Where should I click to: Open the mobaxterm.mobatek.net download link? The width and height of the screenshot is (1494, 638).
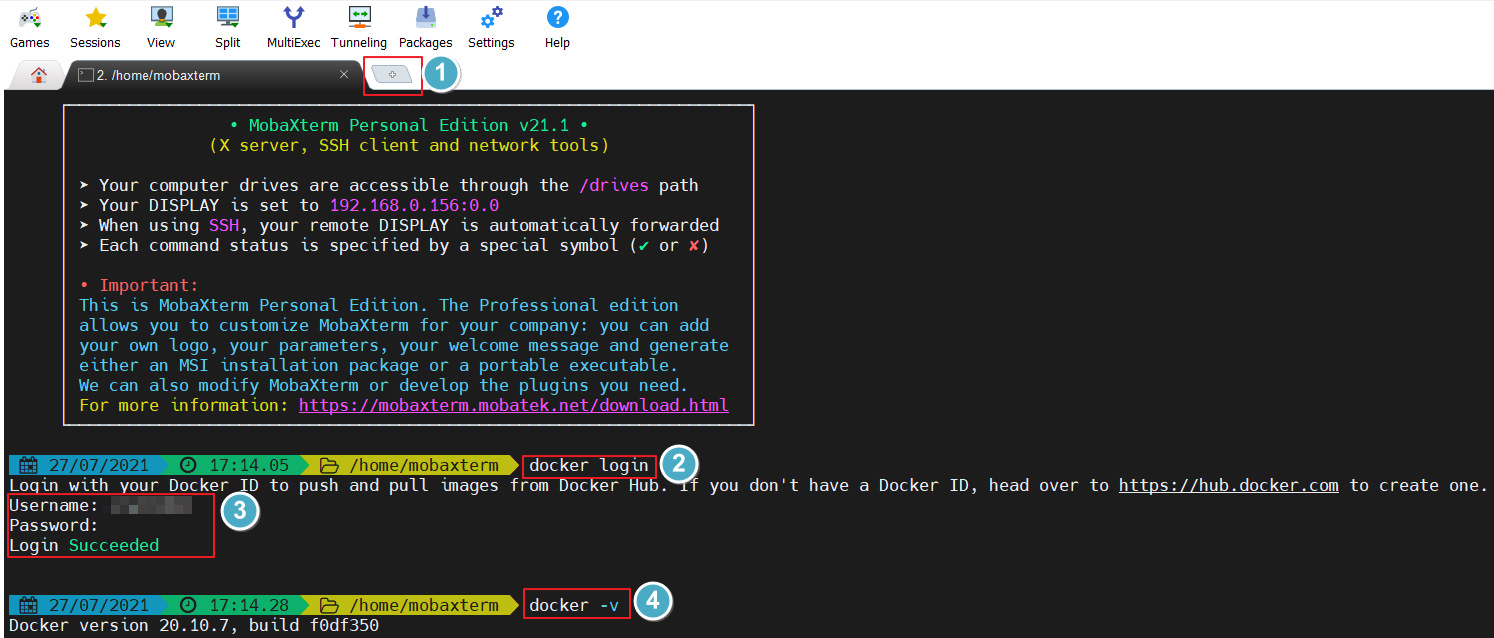pyautogui.click(x=514, y=406)
